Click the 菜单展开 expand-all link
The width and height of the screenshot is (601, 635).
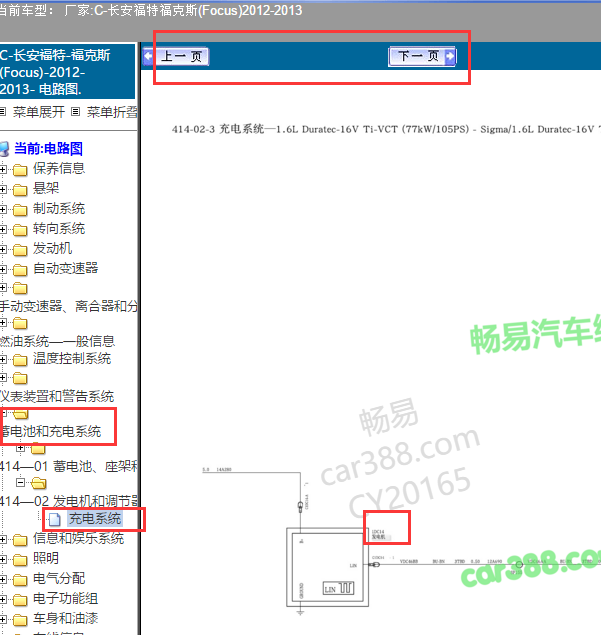[x=38, y=112]
